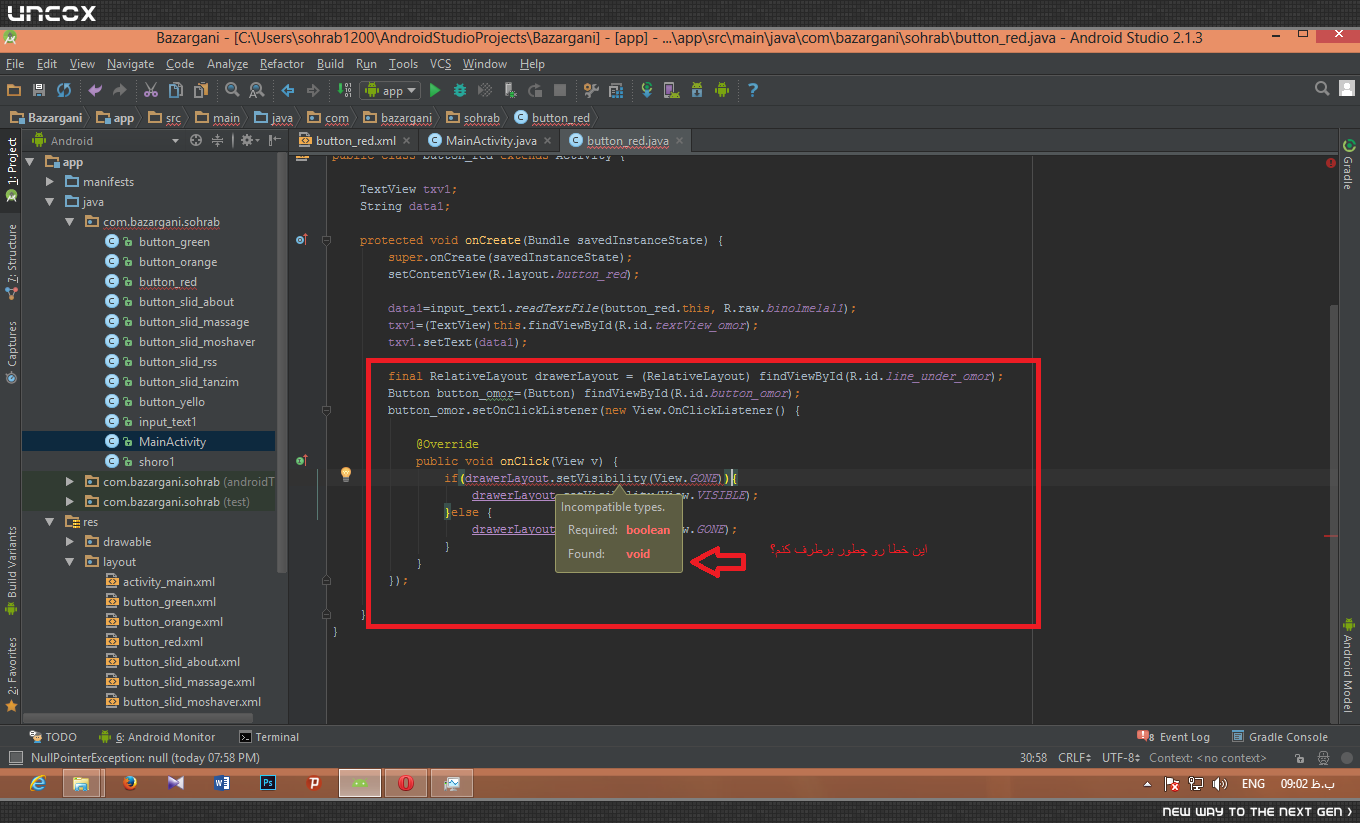Open Project panel settings gear
1360x823 pixels.
(248, 141)
